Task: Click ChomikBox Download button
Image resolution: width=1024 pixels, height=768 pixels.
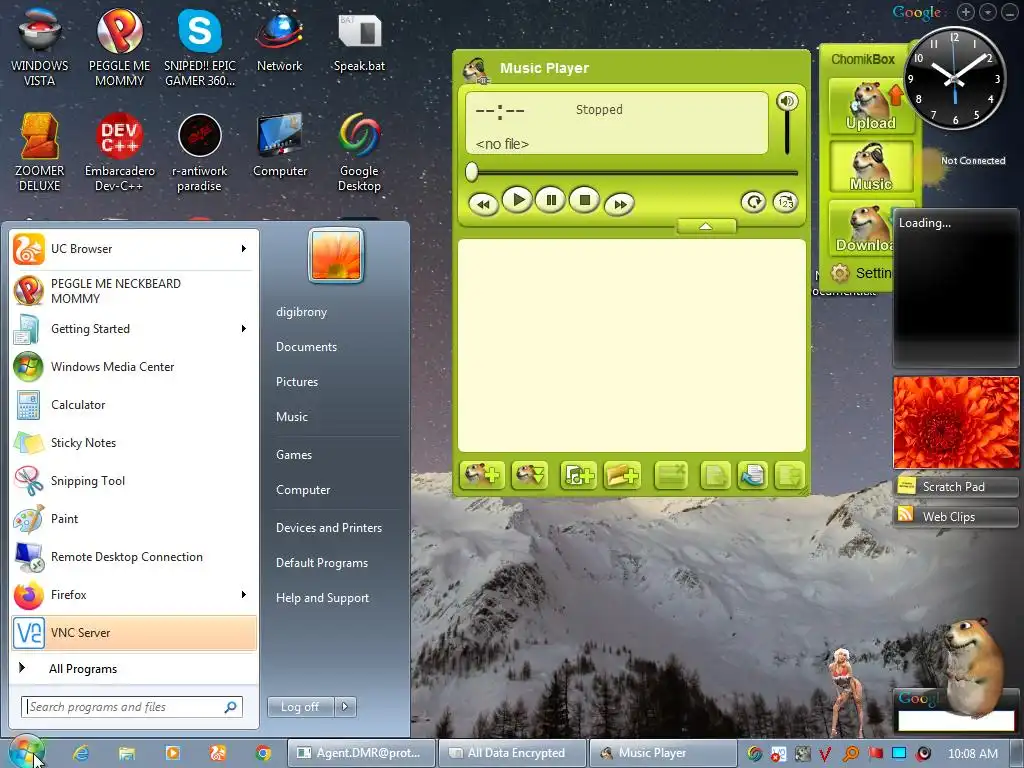Action: point(862,228)
